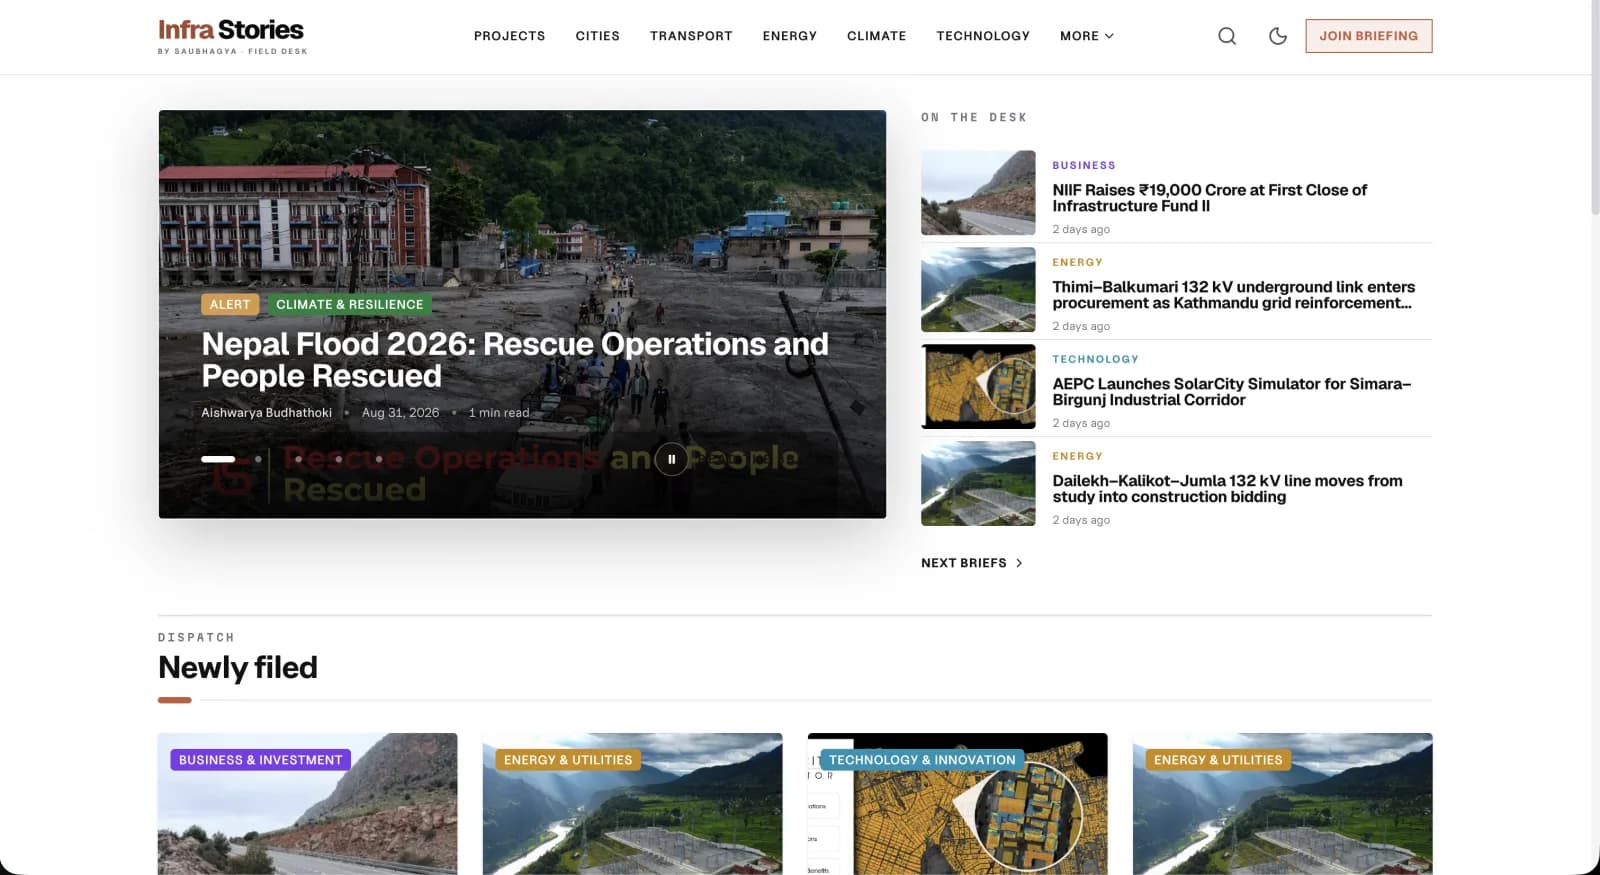Open the BUSINESS & INVESTMENT card badge
Viewport: 1600px width, 875px height.
tap(260, 760)
